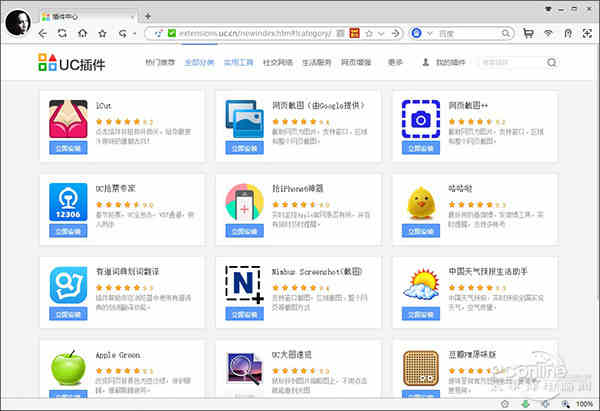Install the Nimbus Screenshot plugin
This screenshot has height=411, width=600.
point(245,314)
